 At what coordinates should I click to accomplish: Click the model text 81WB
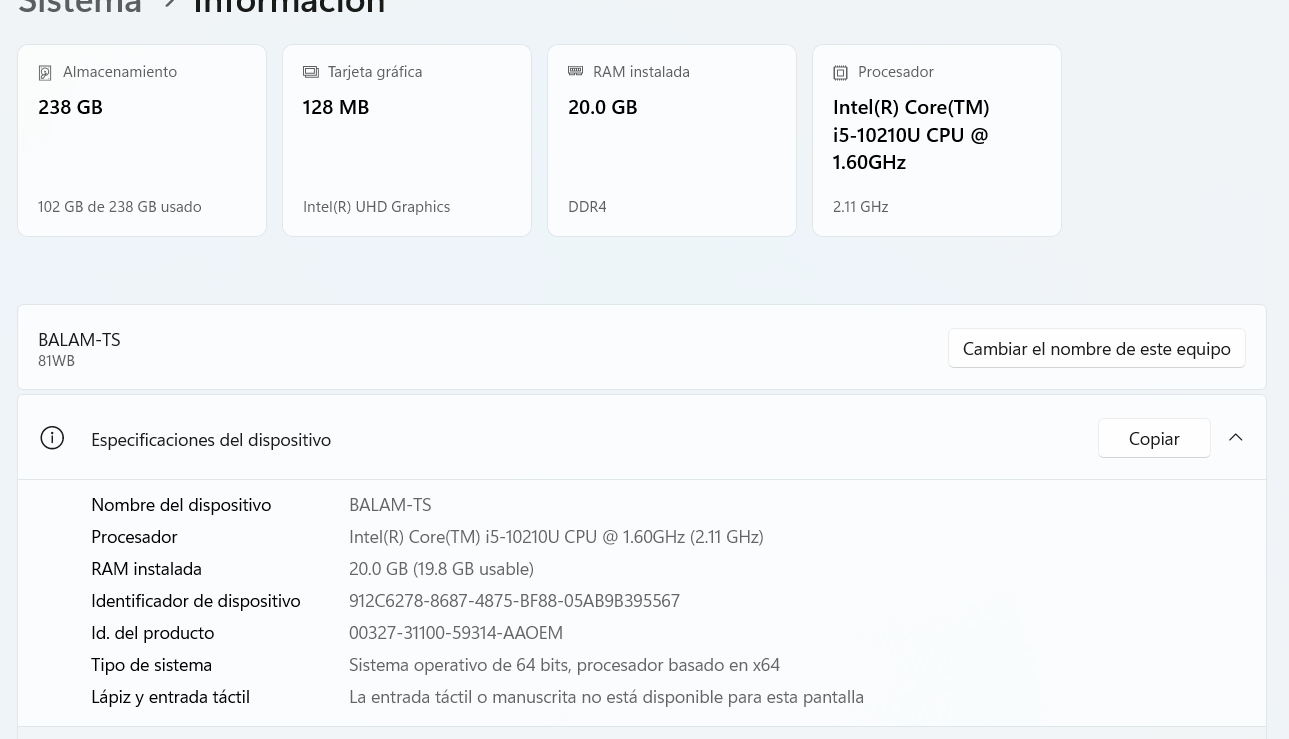pos(56,361)
